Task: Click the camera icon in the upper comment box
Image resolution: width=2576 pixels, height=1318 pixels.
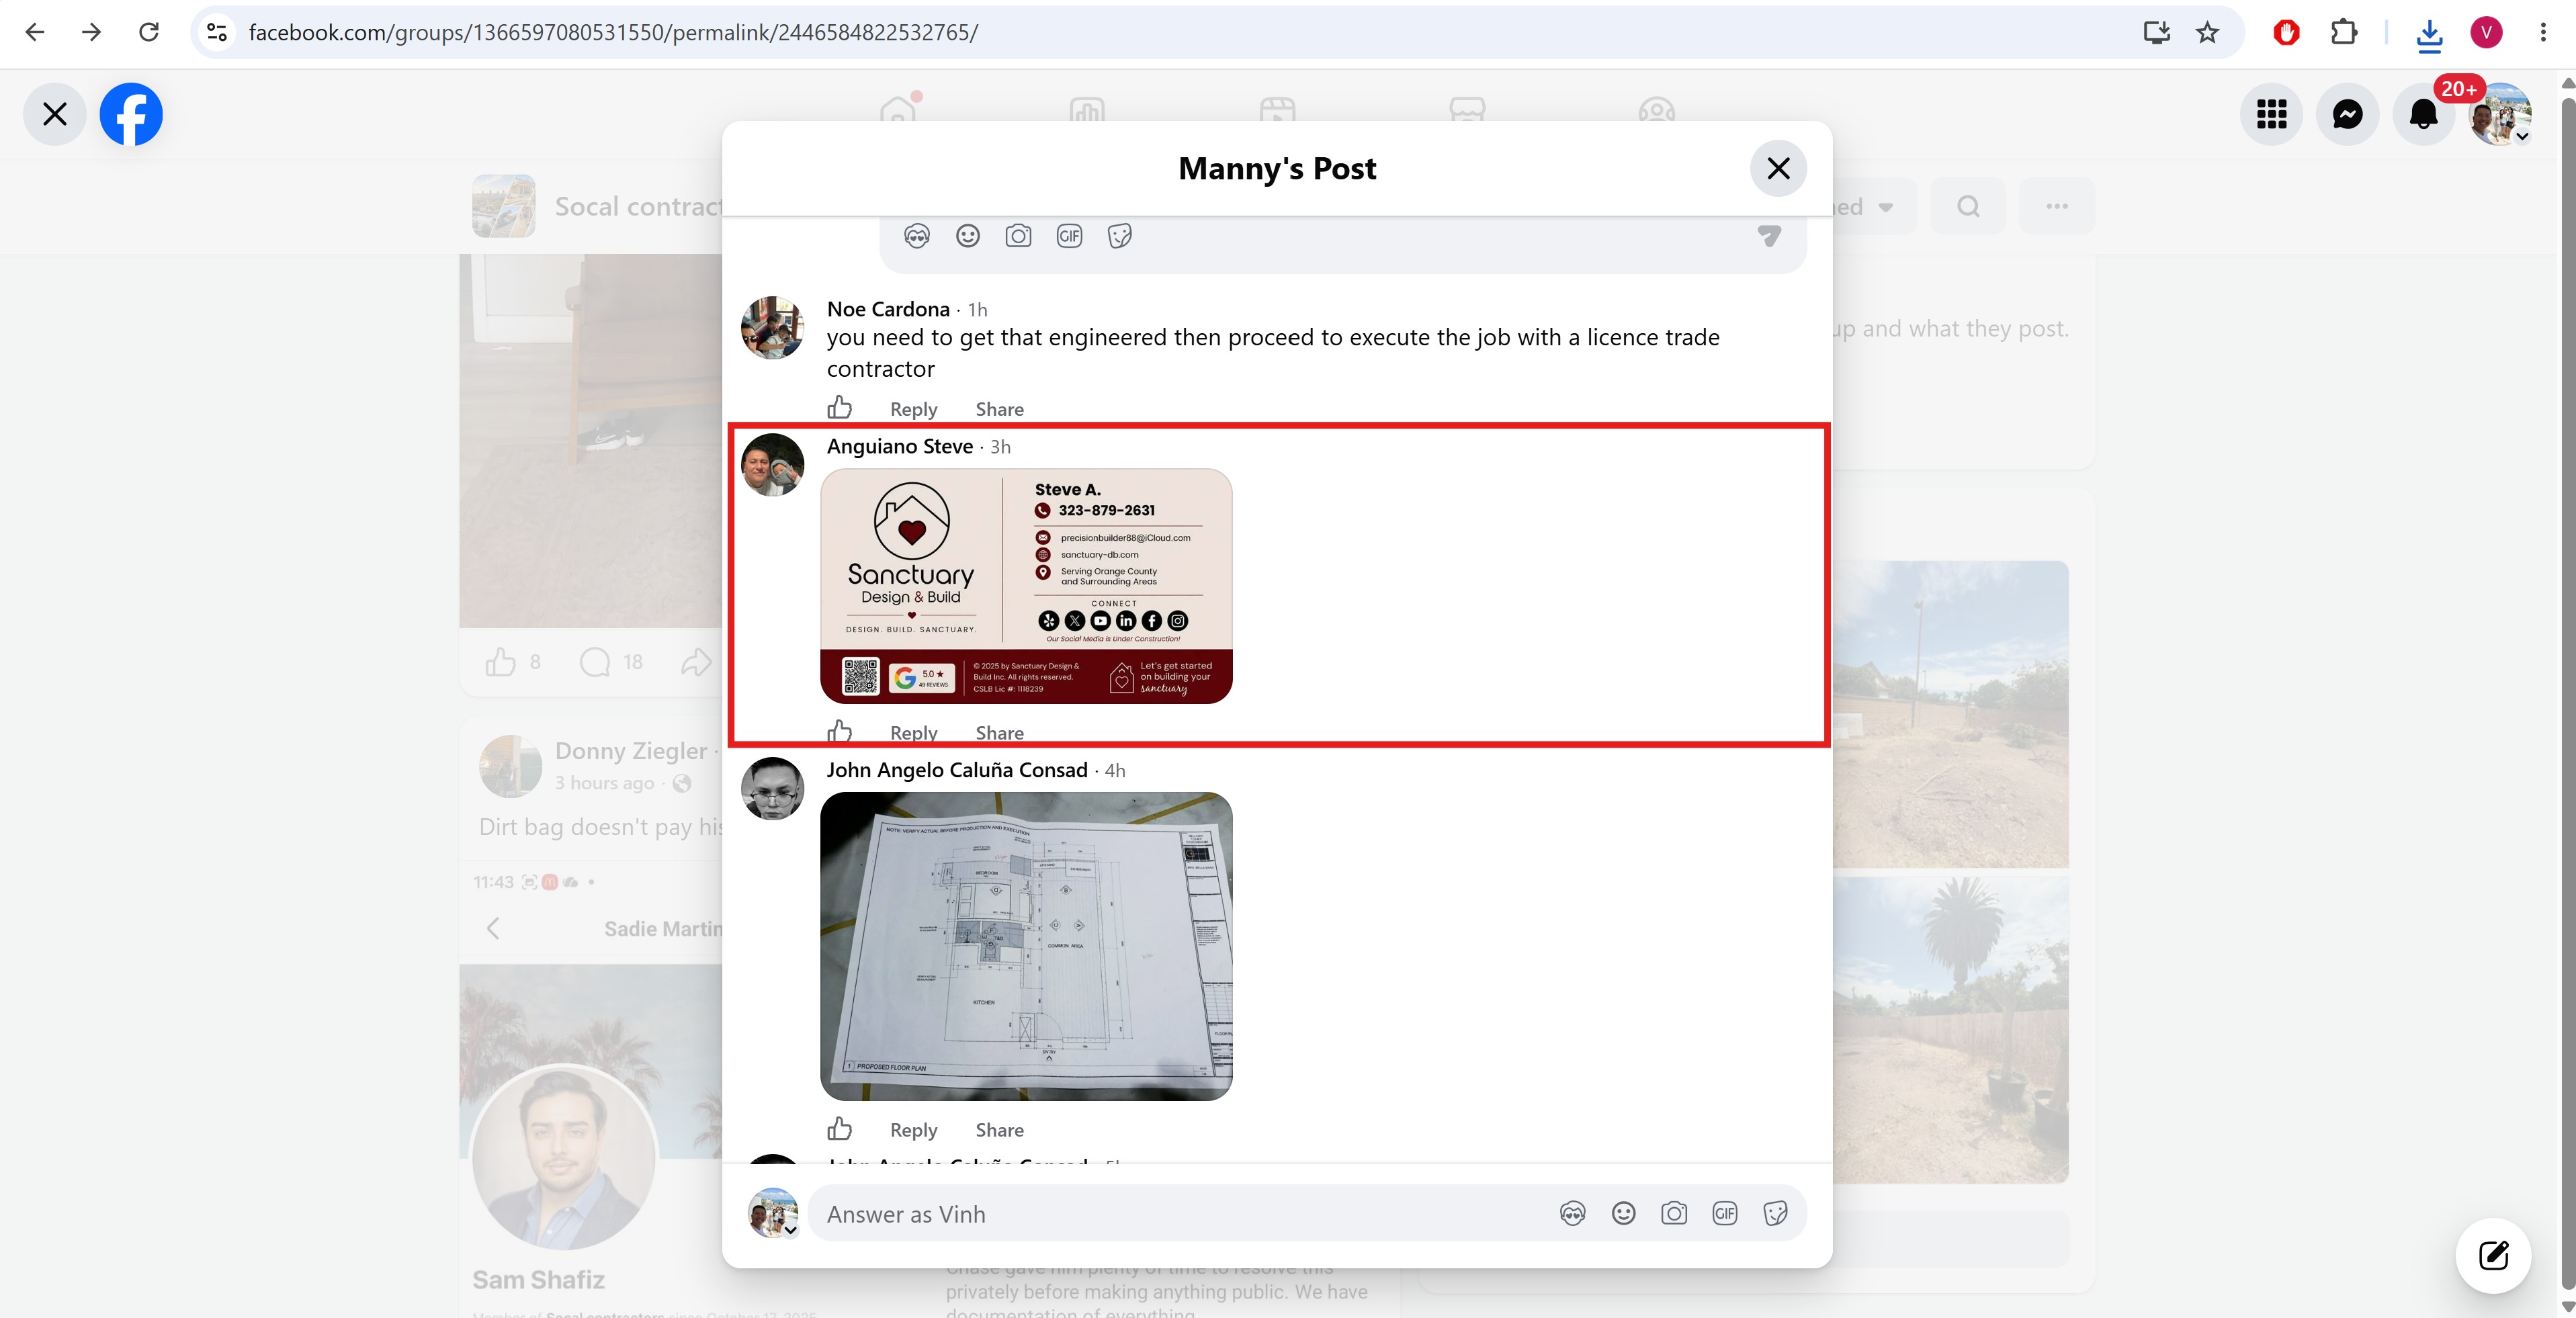Action: 1018,236
